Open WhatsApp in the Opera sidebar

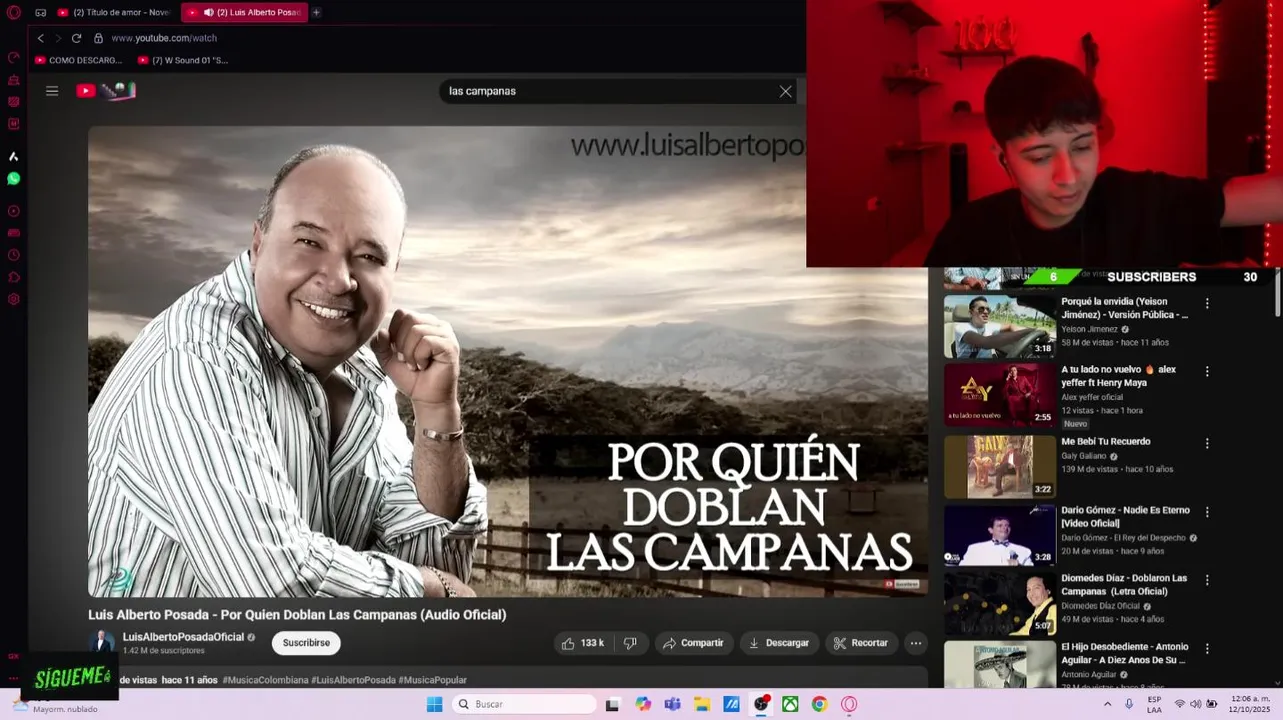point(13,178)
